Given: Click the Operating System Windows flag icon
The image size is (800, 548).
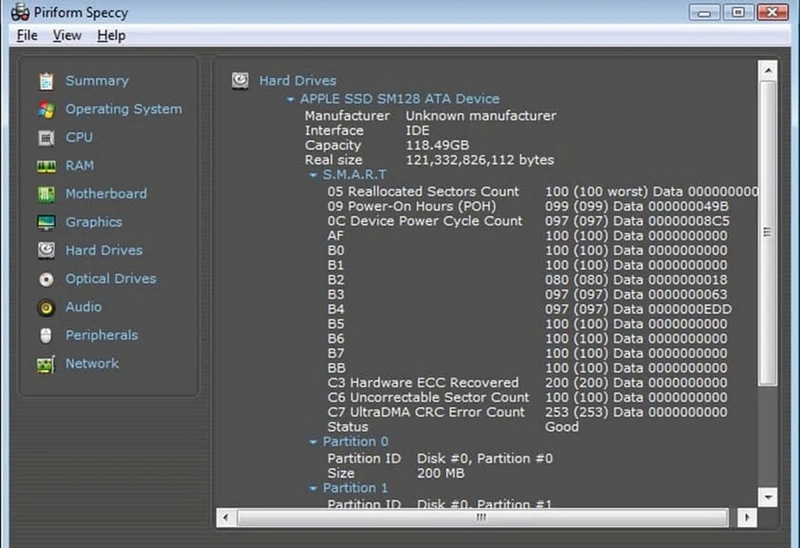Looking at the screenshot, I should (46, 109).
